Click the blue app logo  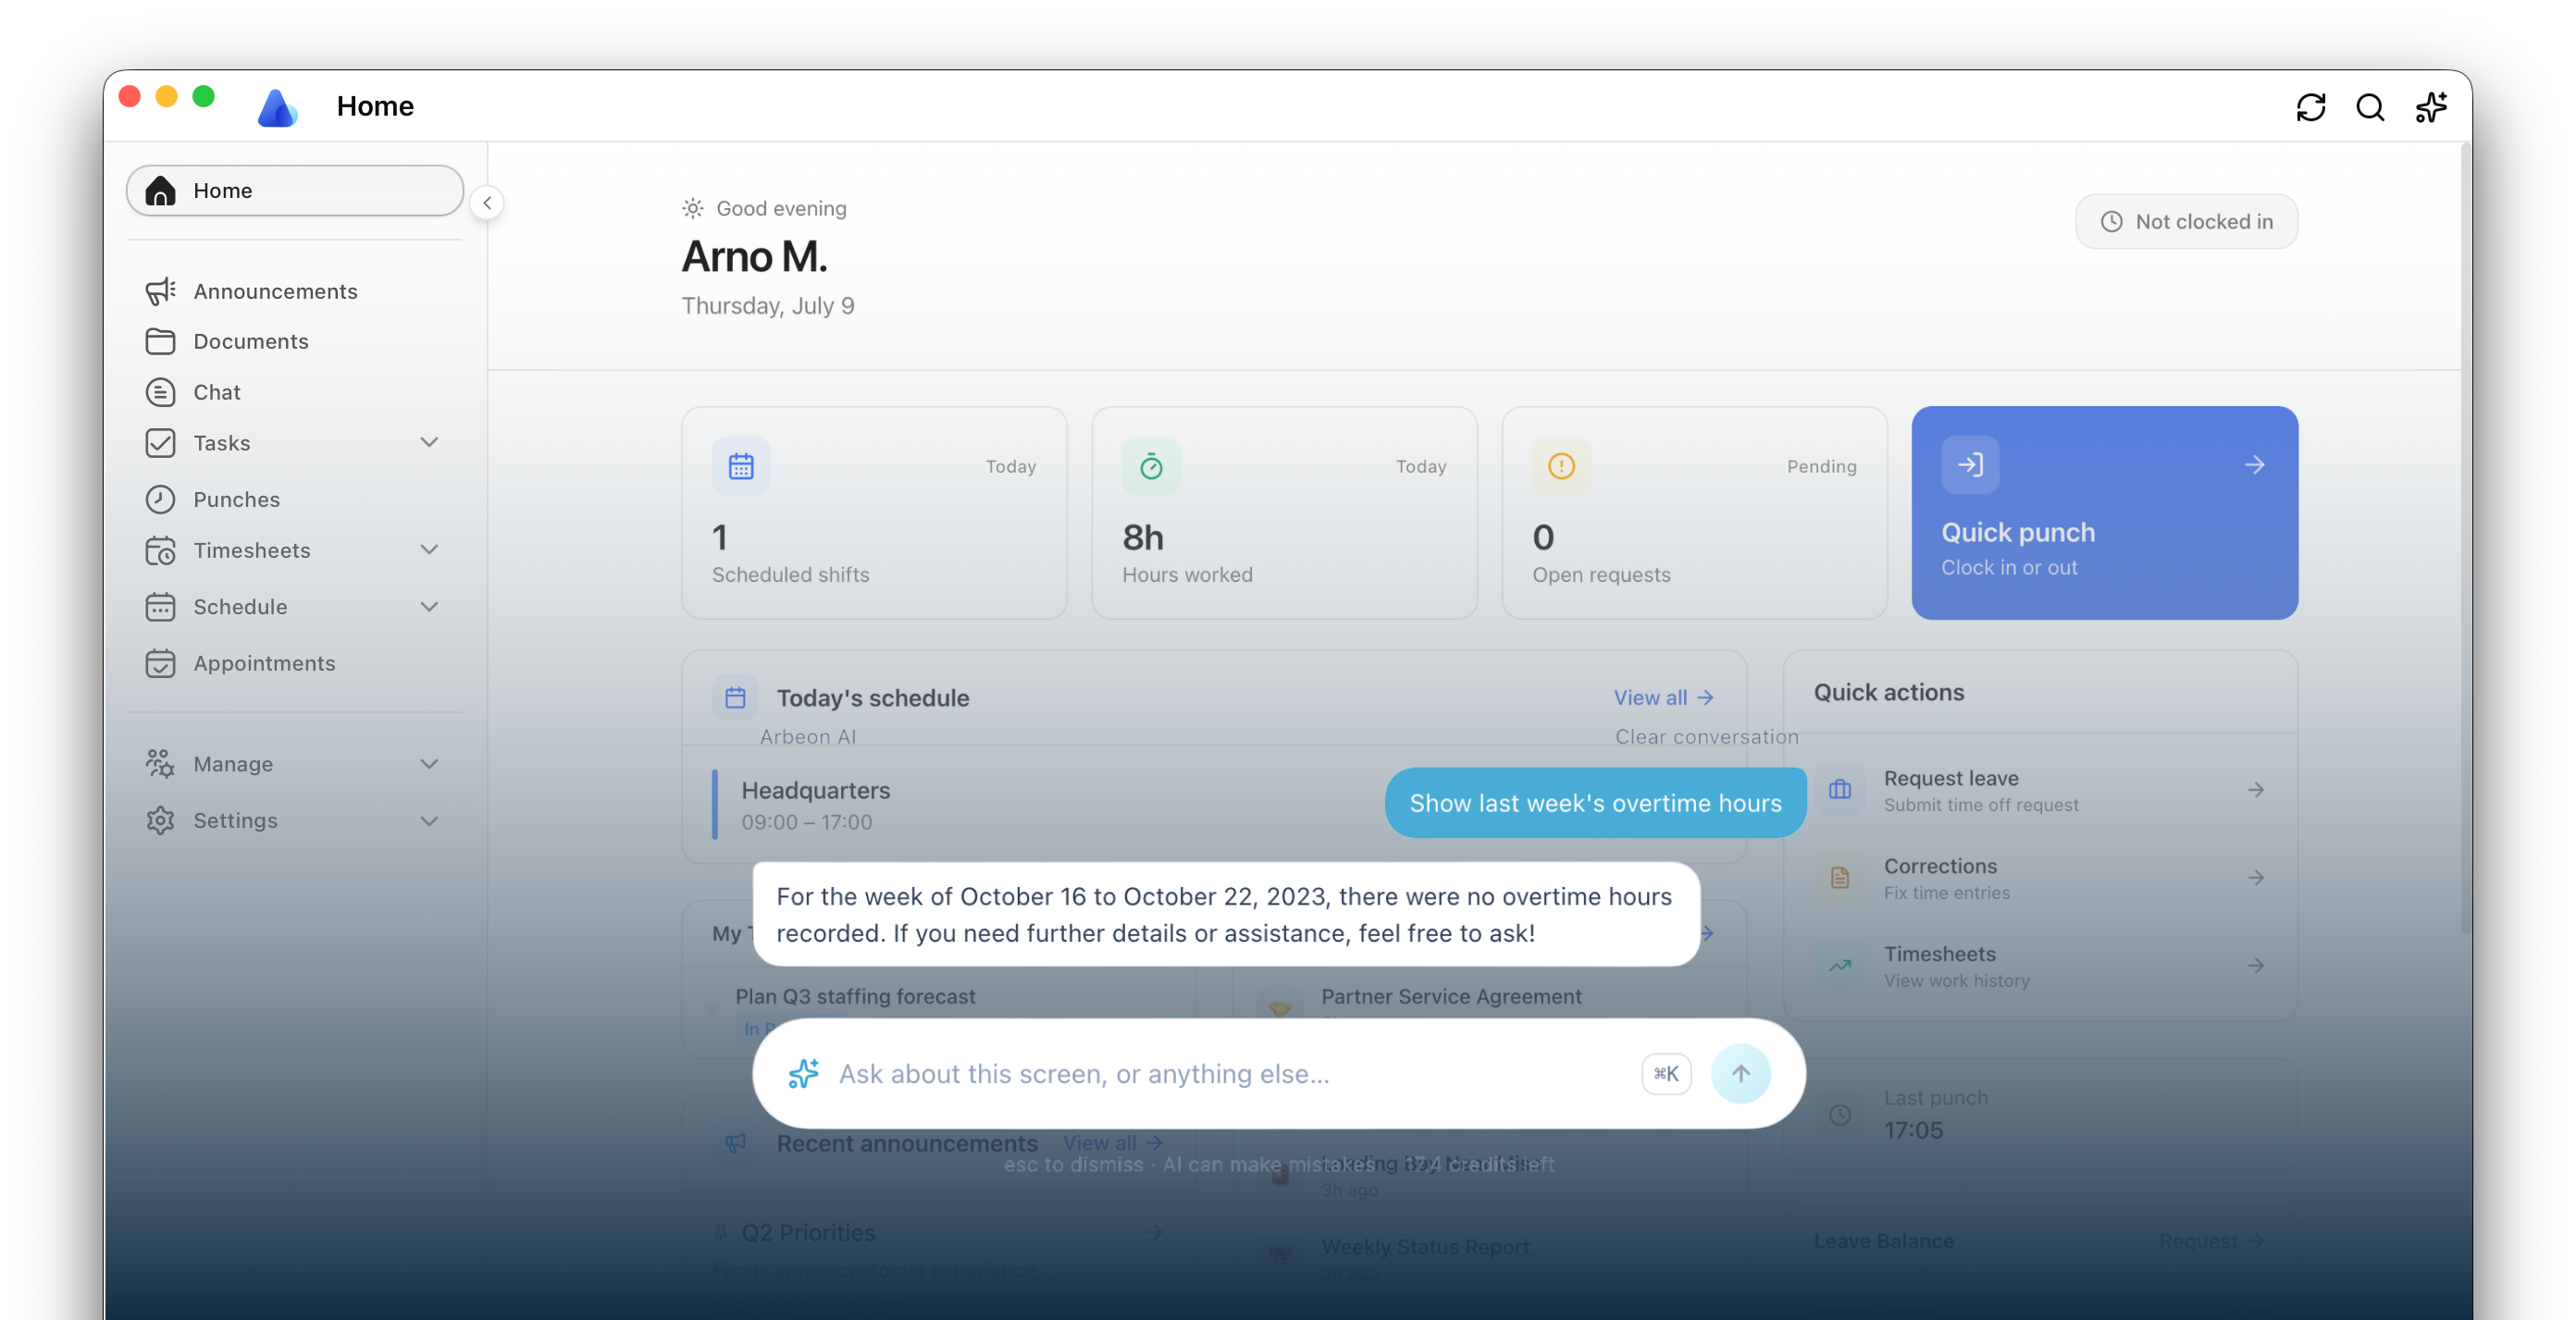[x=277, y=107]
